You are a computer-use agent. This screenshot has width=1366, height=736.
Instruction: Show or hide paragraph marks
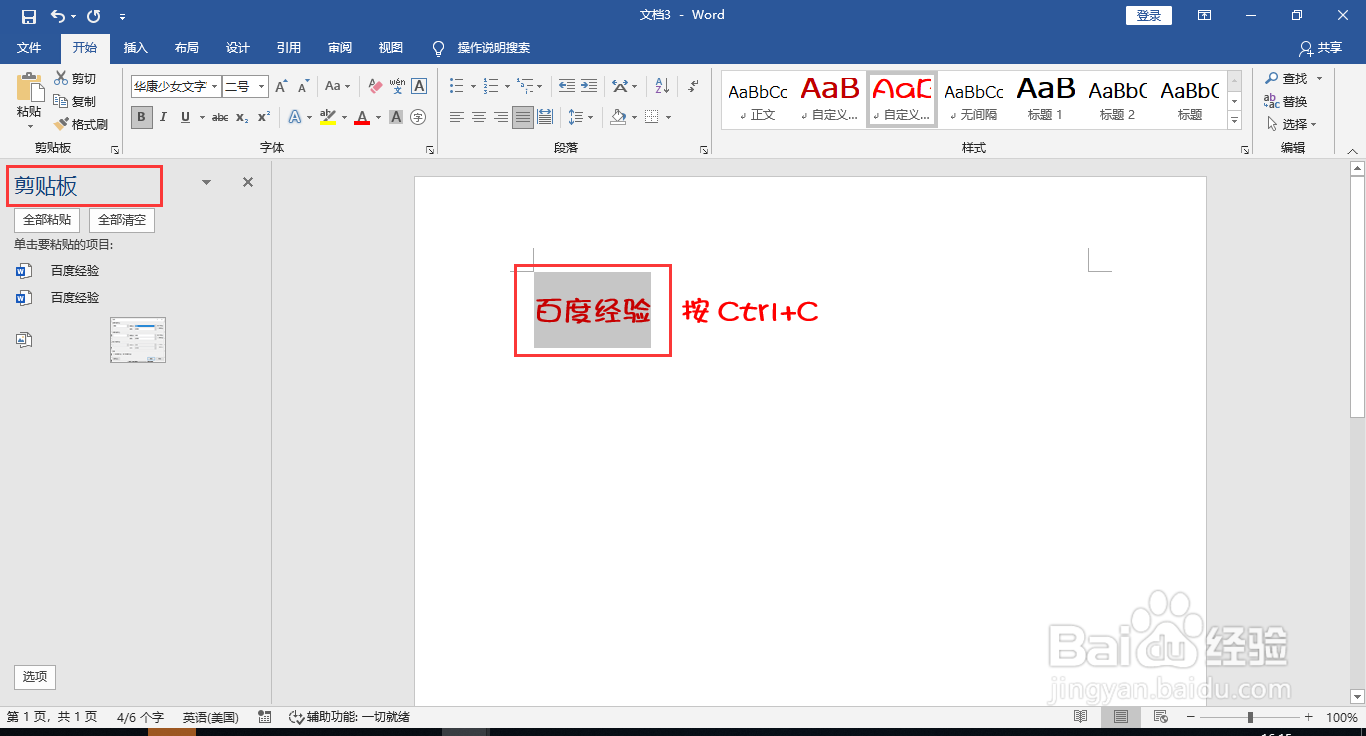click(693, 86)
